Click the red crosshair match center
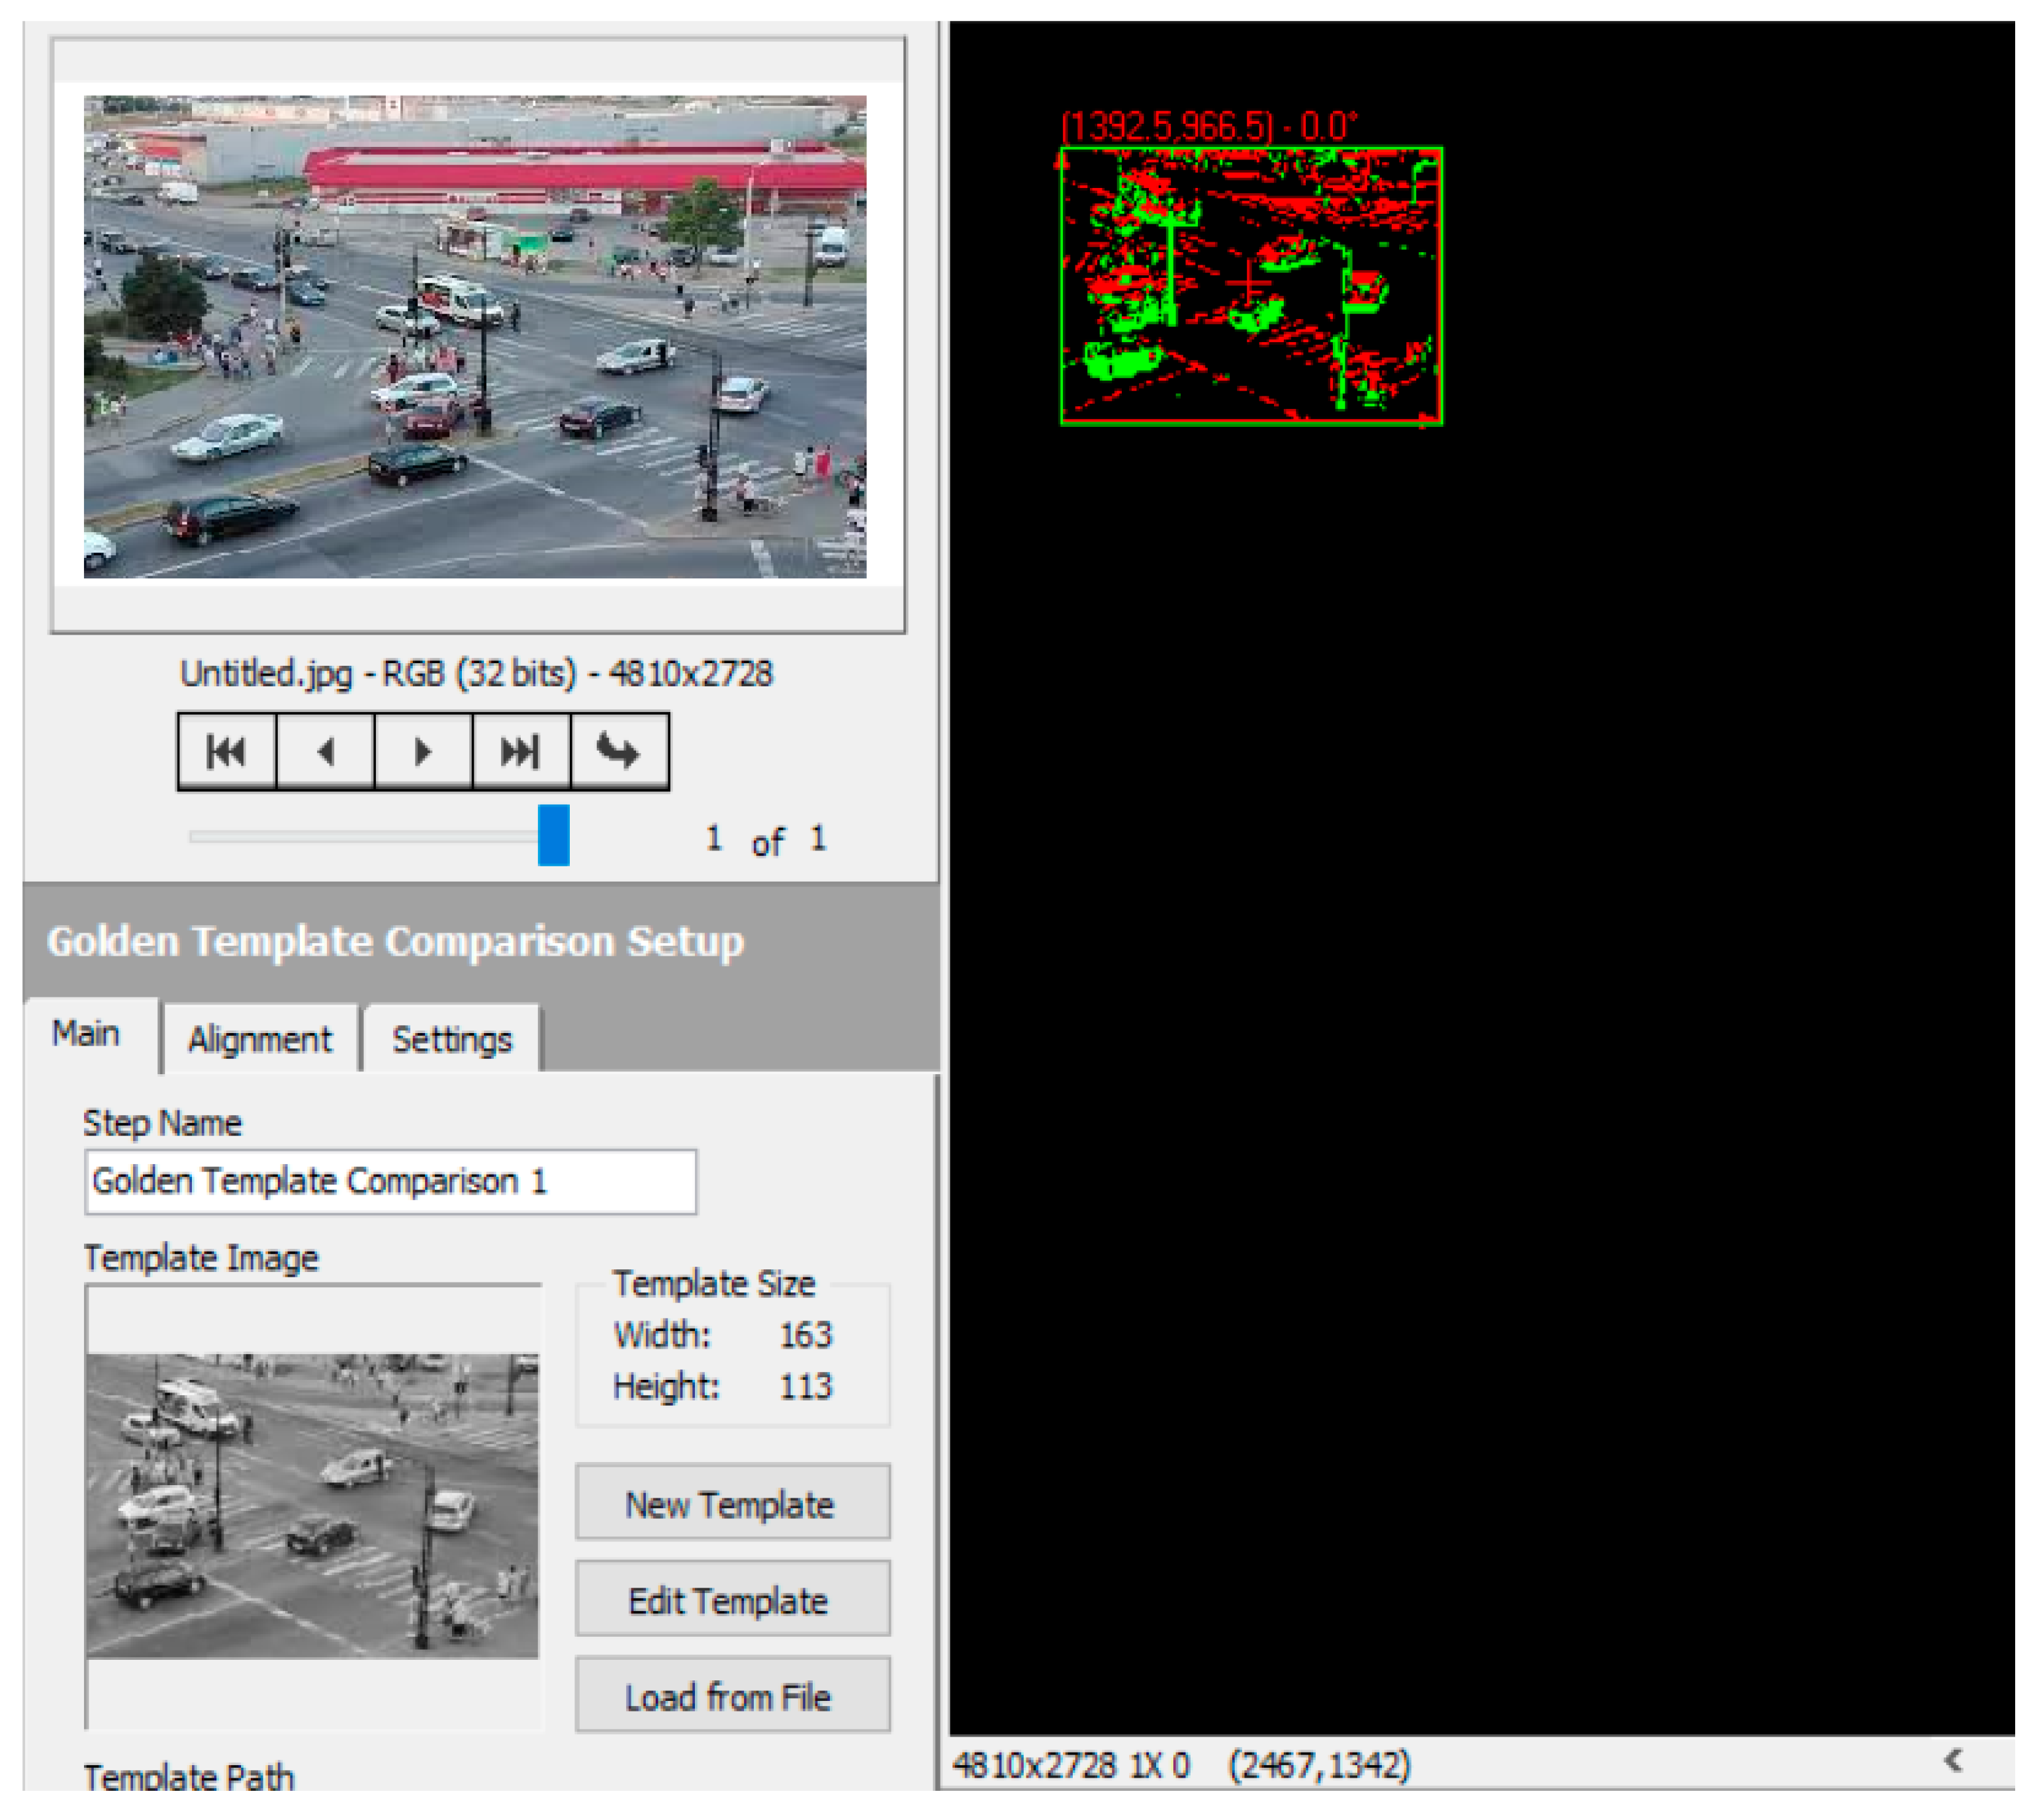Viewport: 2039px width, 1820px height. (x=1248, y=283)
